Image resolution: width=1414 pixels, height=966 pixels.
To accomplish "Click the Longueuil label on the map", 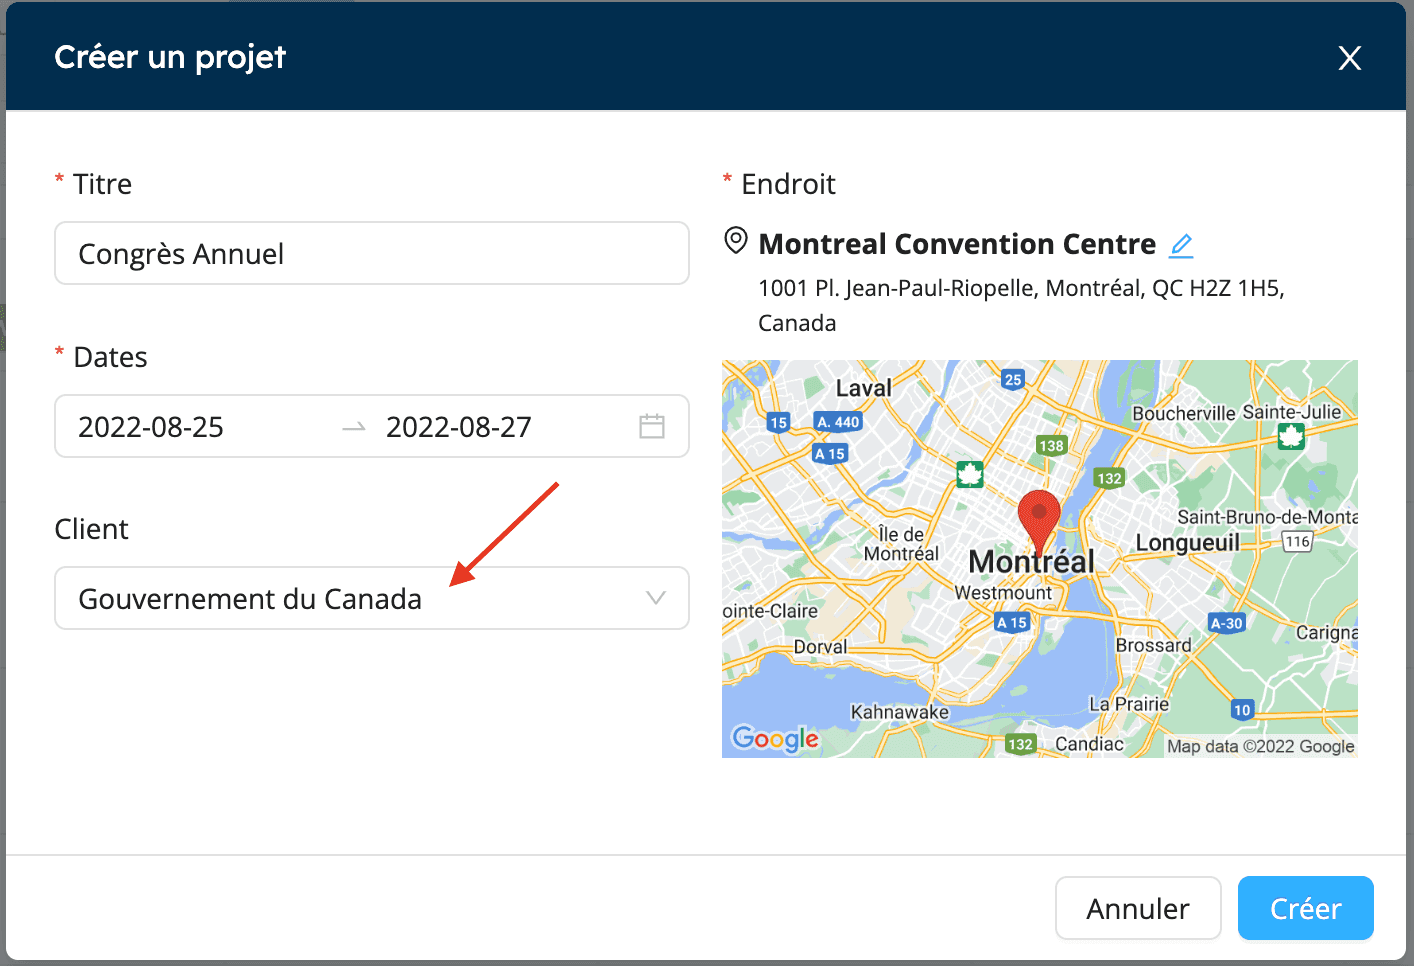I will (1187, 543).
